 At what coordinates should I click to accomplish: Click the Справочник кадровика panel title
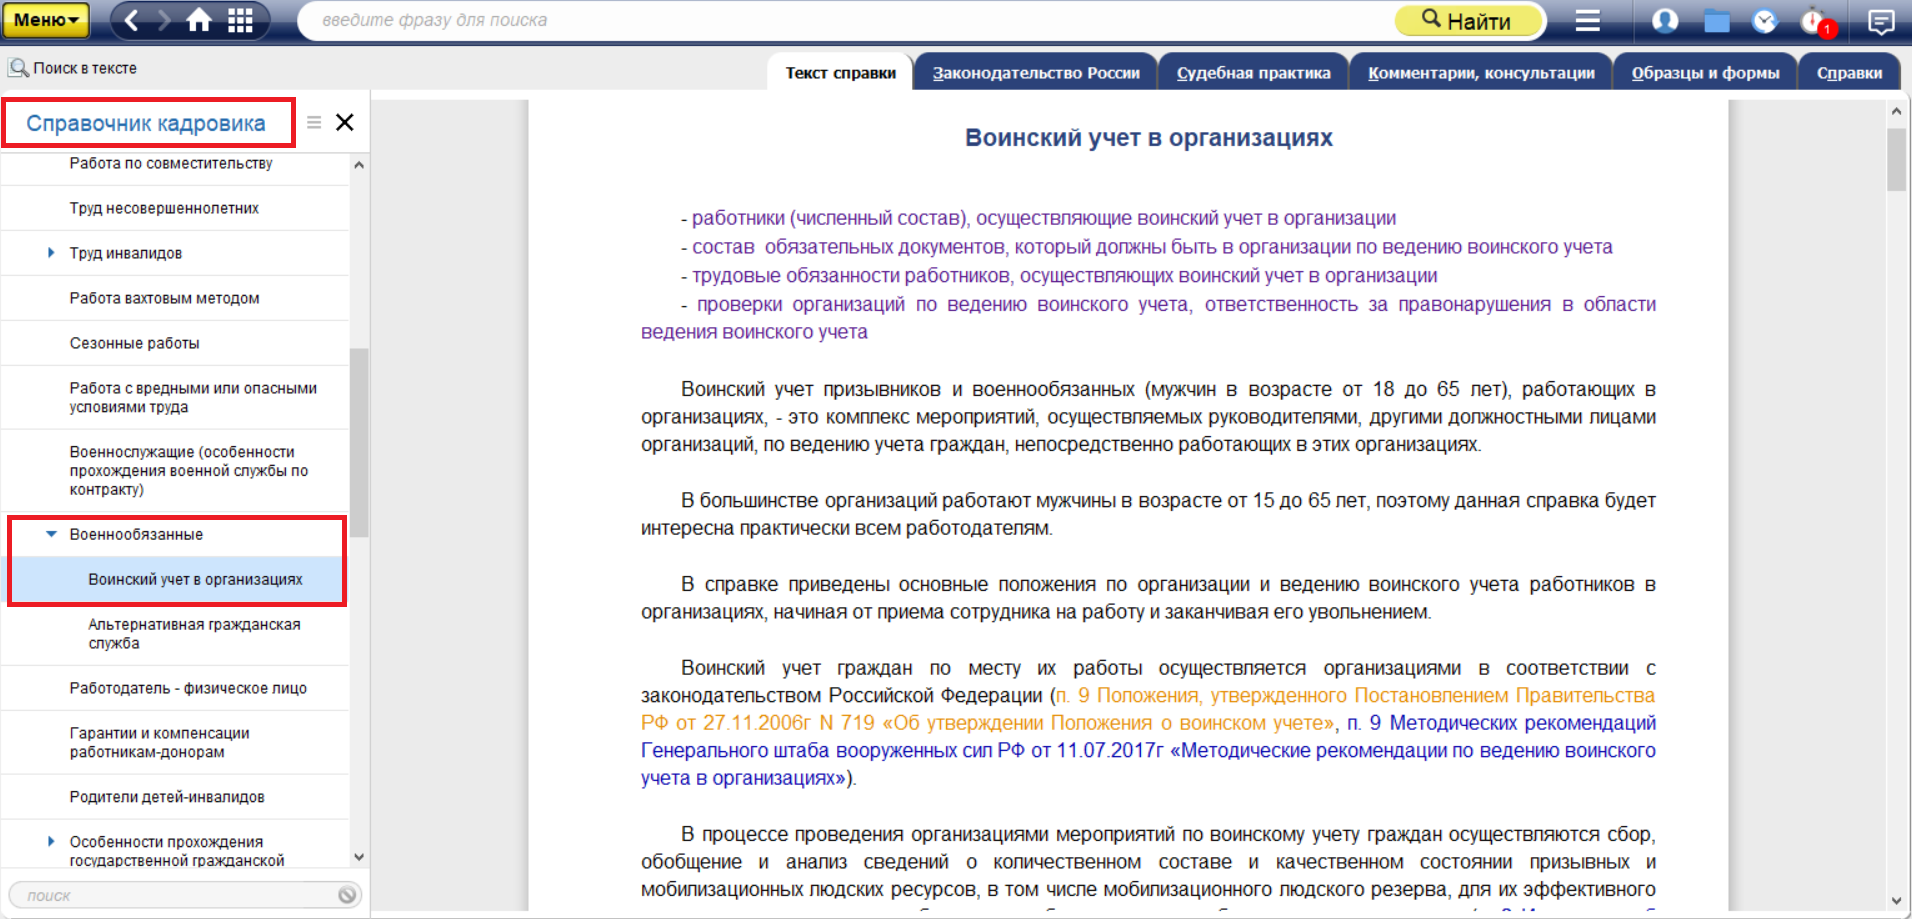click(146, 123)
